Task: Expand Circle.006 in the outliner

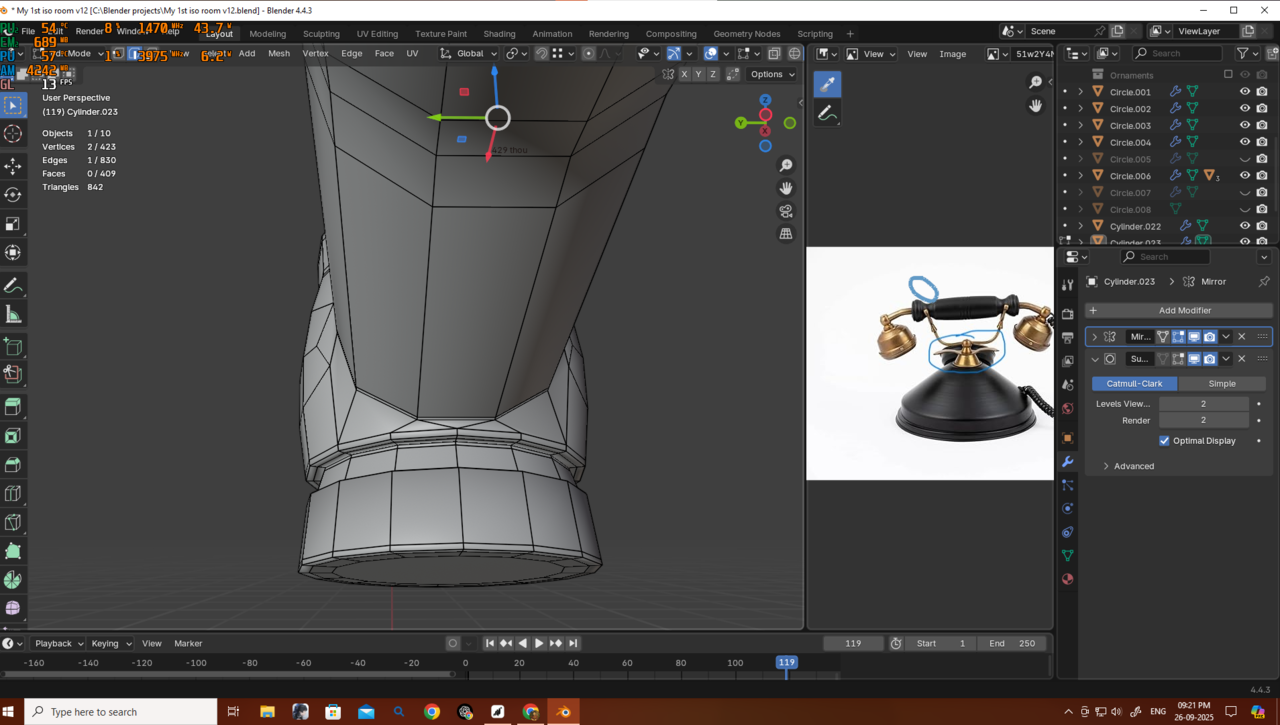Action: point(1080,176)
